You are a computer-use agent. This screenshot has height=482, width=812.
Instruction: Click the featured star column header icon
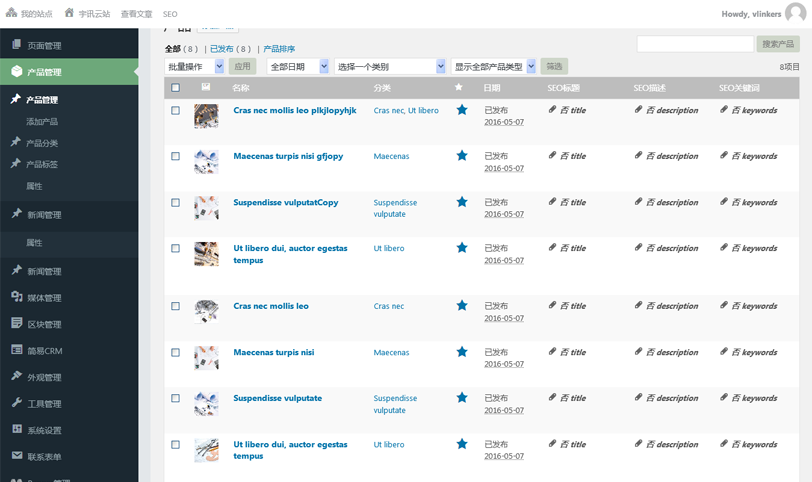(x=458, y=87)
